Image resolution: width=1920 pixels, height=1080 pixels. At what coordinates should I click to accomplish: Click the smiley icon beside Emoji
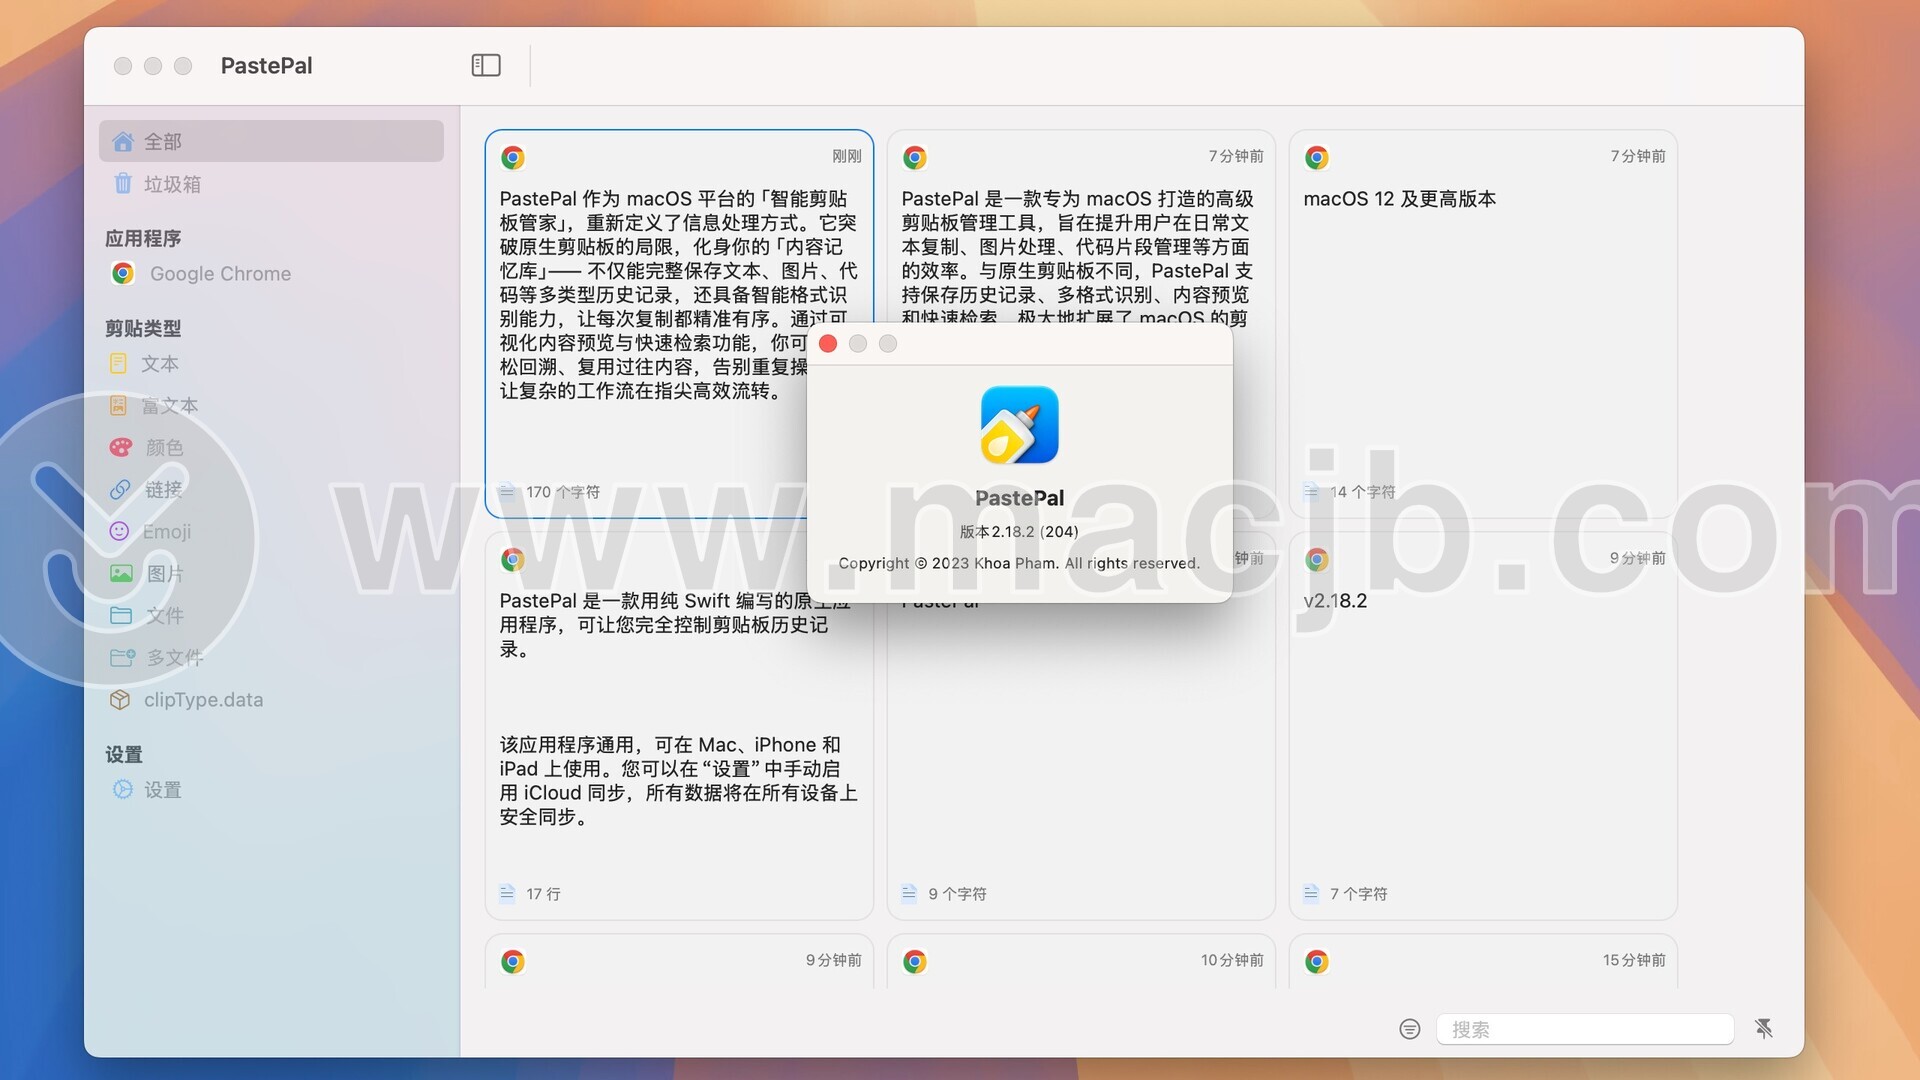(119, 531)
